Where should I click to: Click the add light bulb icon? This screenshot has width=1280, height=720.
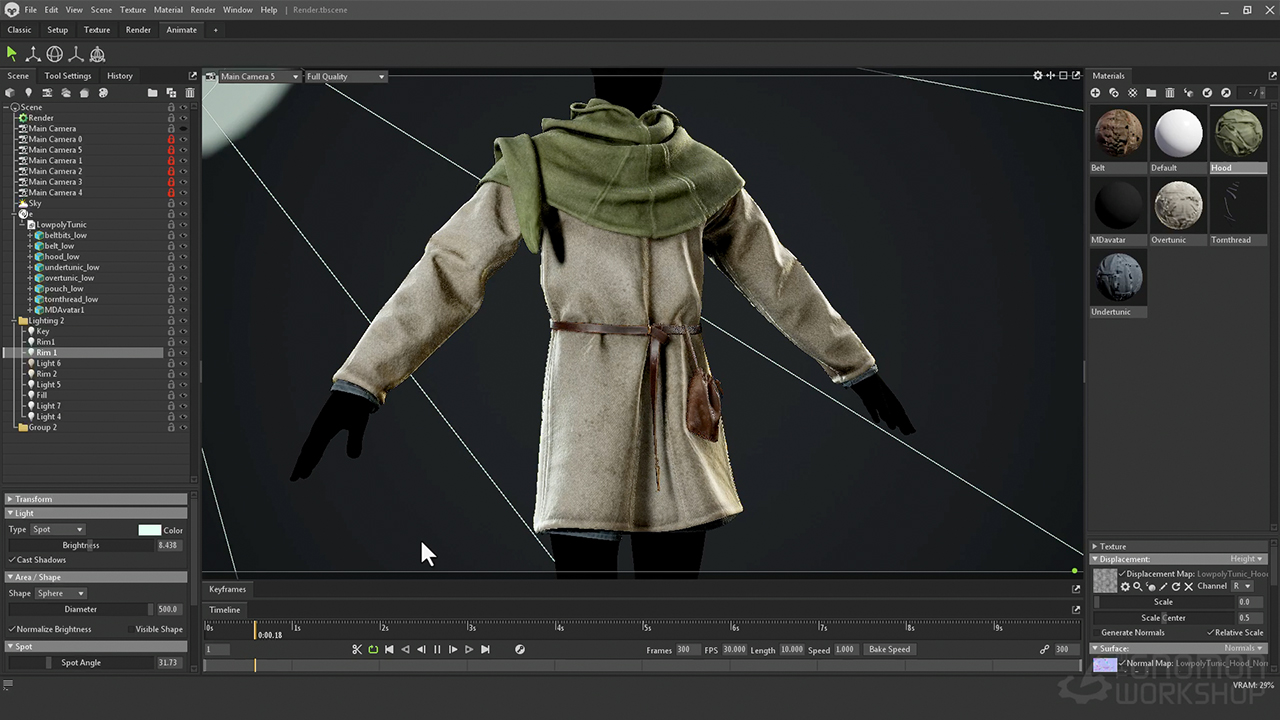[x=28, y=93]
